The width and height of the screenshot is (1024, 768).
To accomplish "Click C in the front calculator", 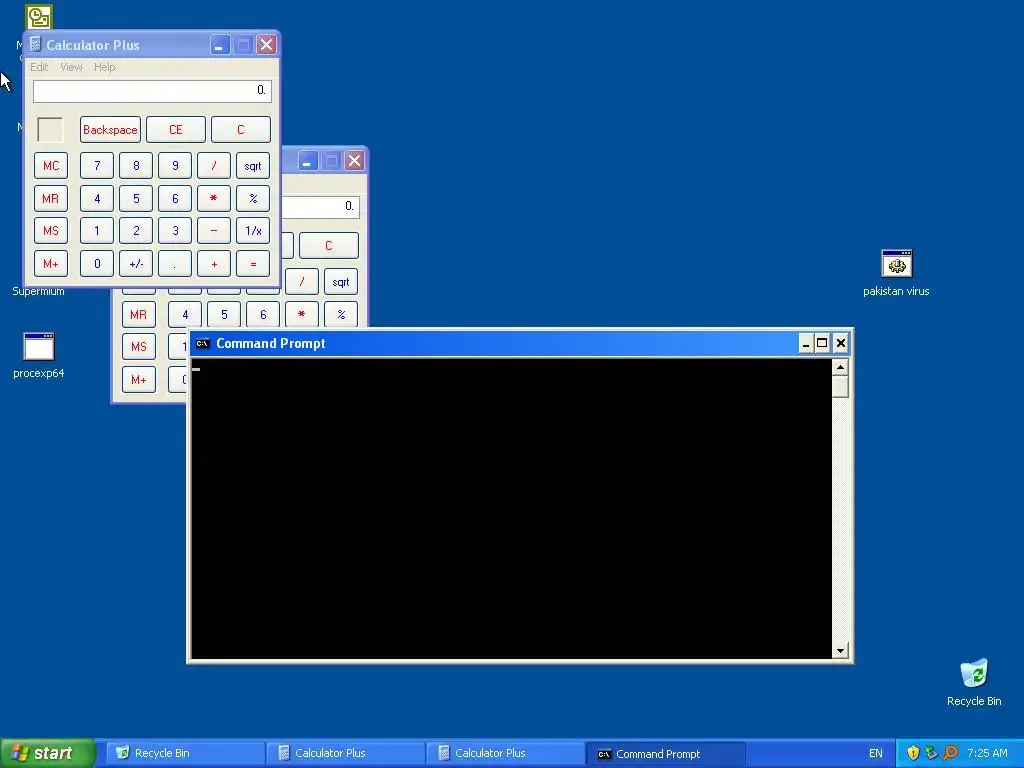I will 240,129.
